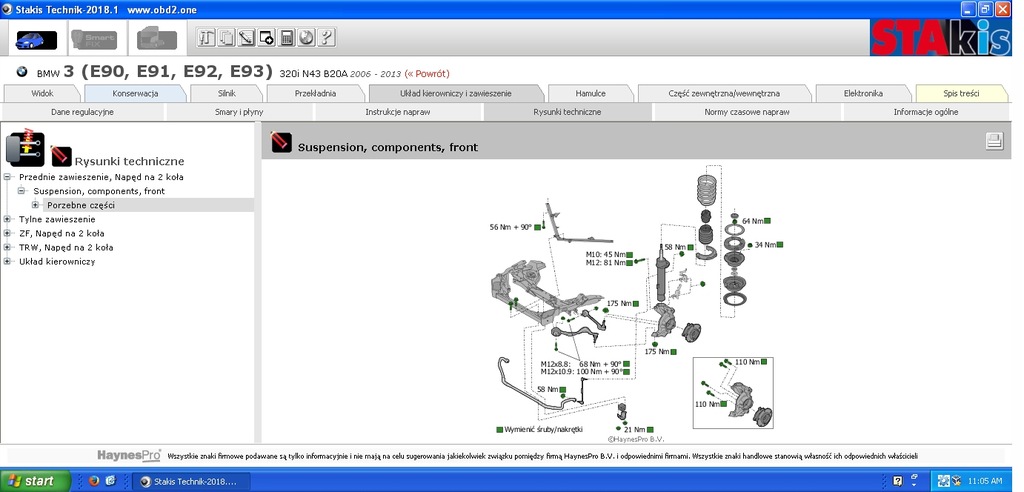Open the greyed SmartFIX module
The height and width of the screenshot is (492, 1024).
pyautogui.click(x=93, y=39)
